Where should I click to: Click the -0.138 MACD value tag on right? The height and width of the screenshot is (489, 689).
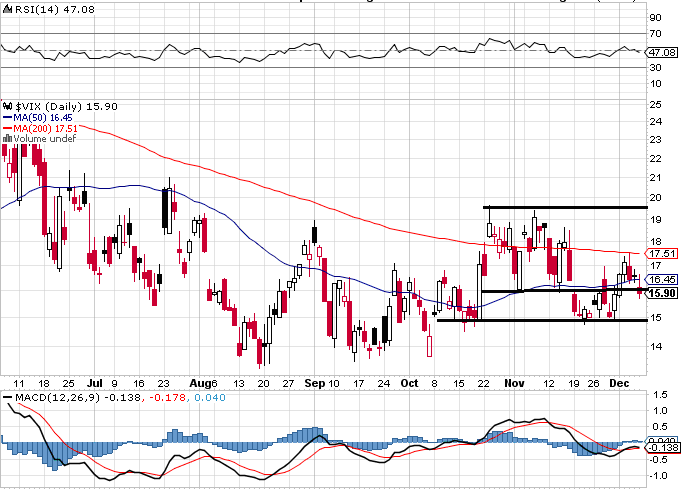click(x=662, y=448)
